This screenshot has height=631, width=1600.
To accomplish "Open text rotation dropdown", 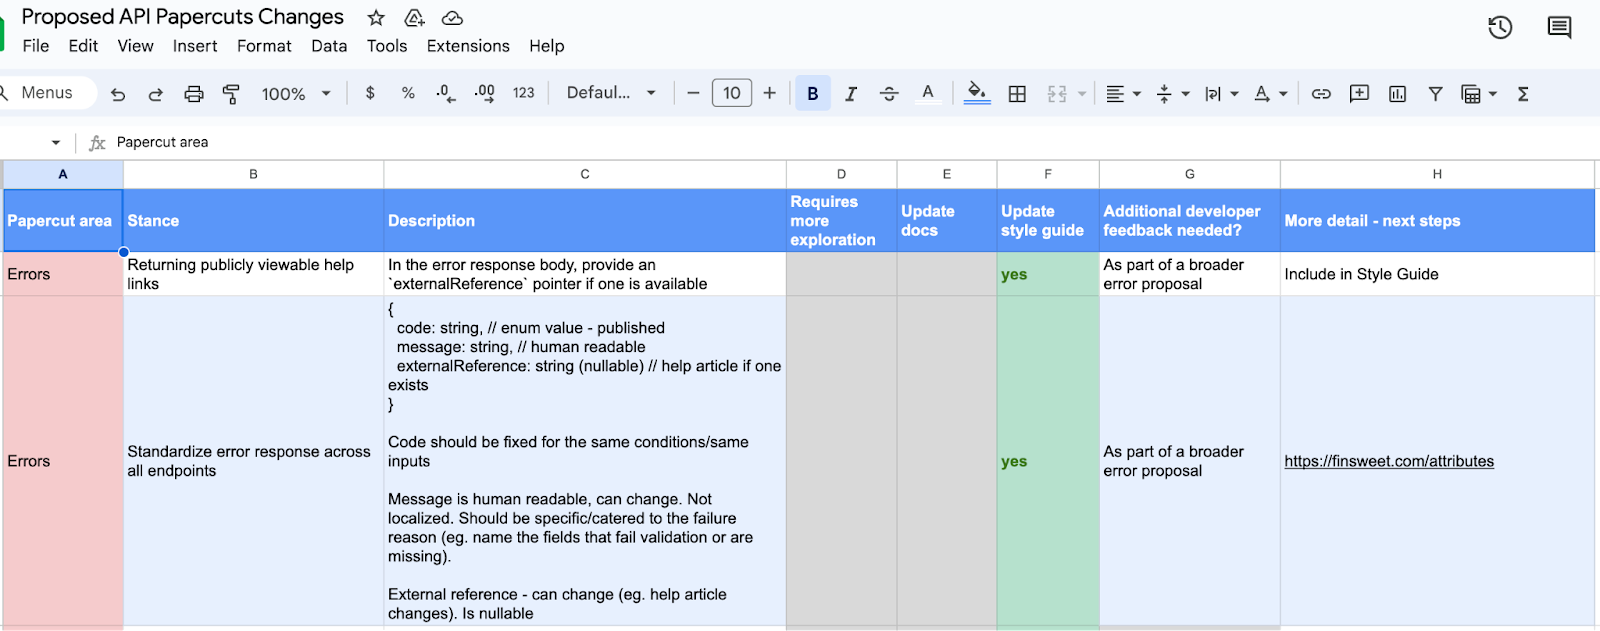I will (1271, 94).
